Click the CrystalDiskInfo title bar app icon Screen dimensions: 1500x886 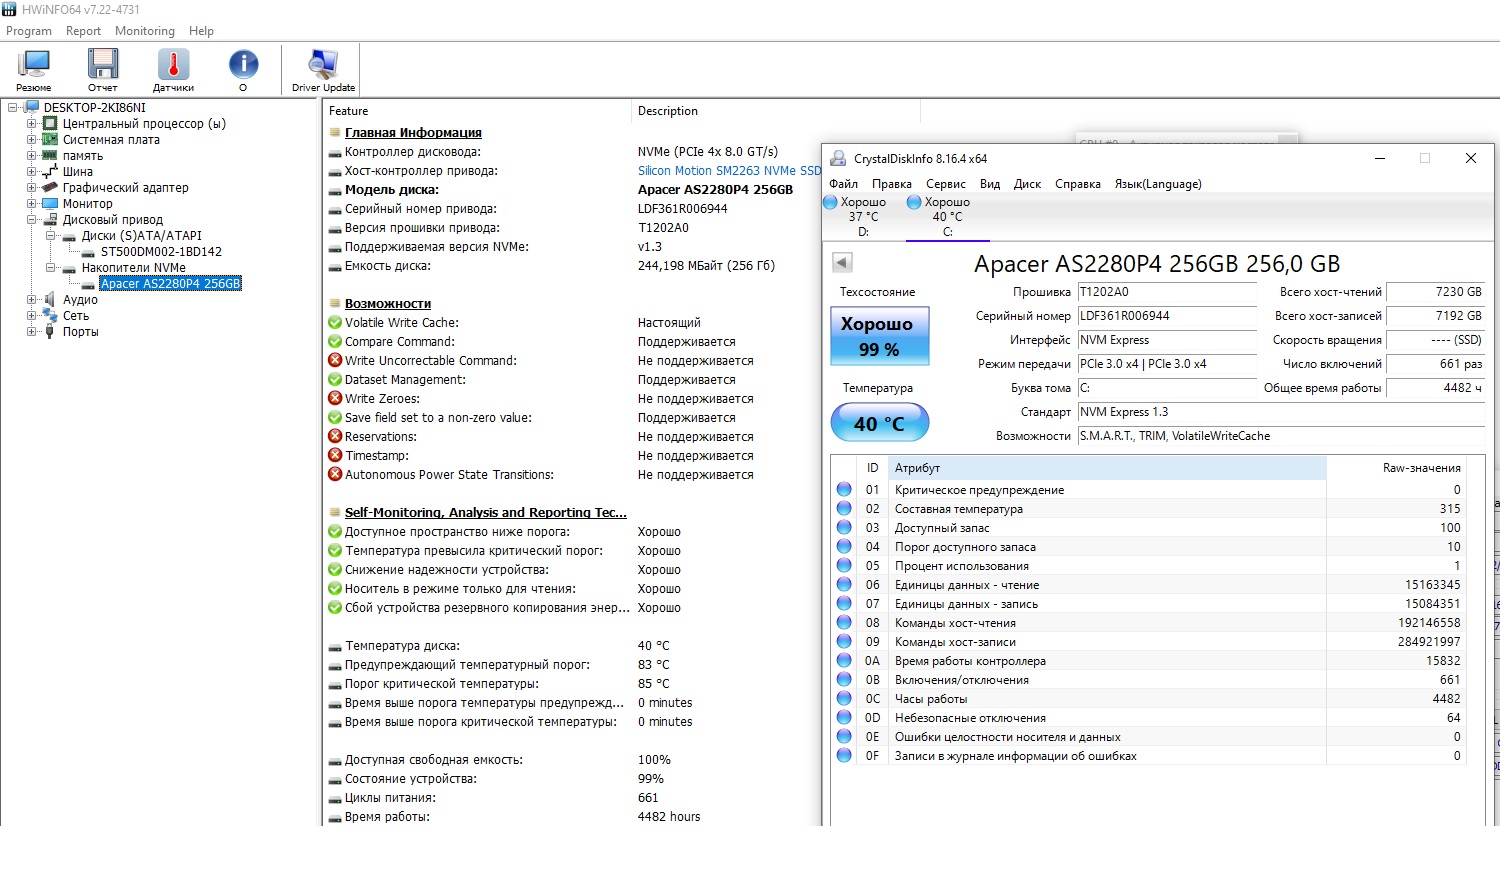[x=838, y=158]
